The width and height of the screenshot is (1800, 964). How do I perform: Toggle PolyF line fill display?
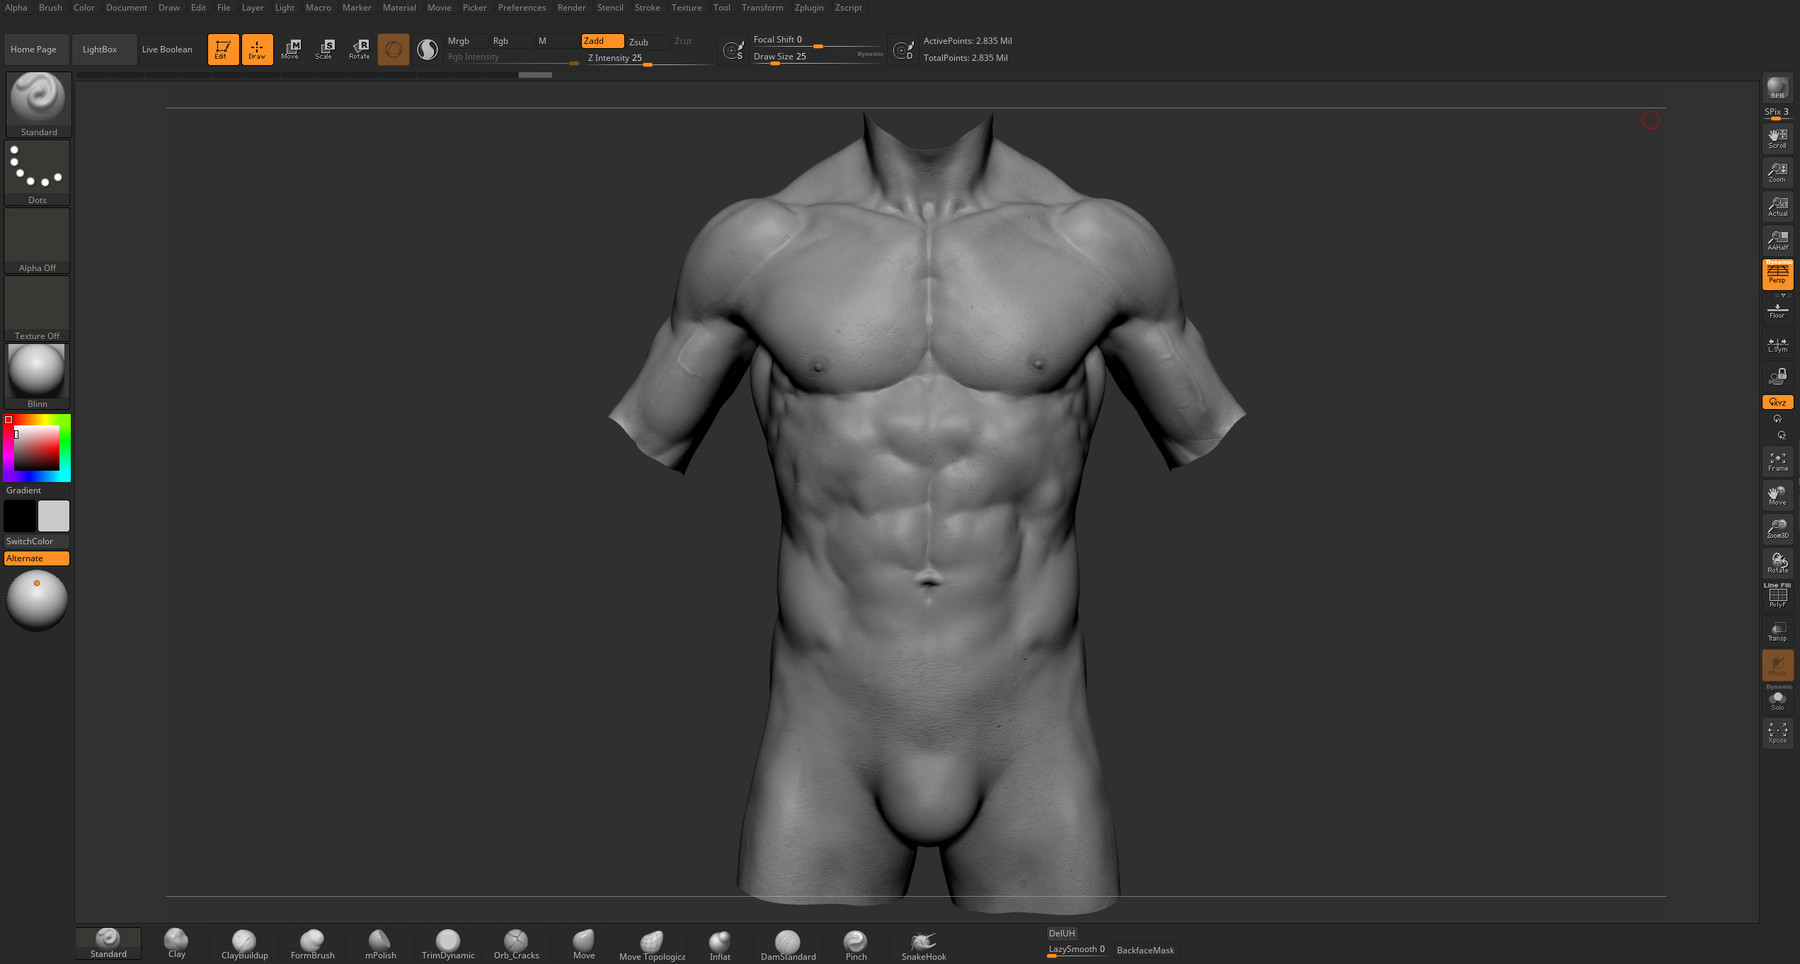[1777, 596]
